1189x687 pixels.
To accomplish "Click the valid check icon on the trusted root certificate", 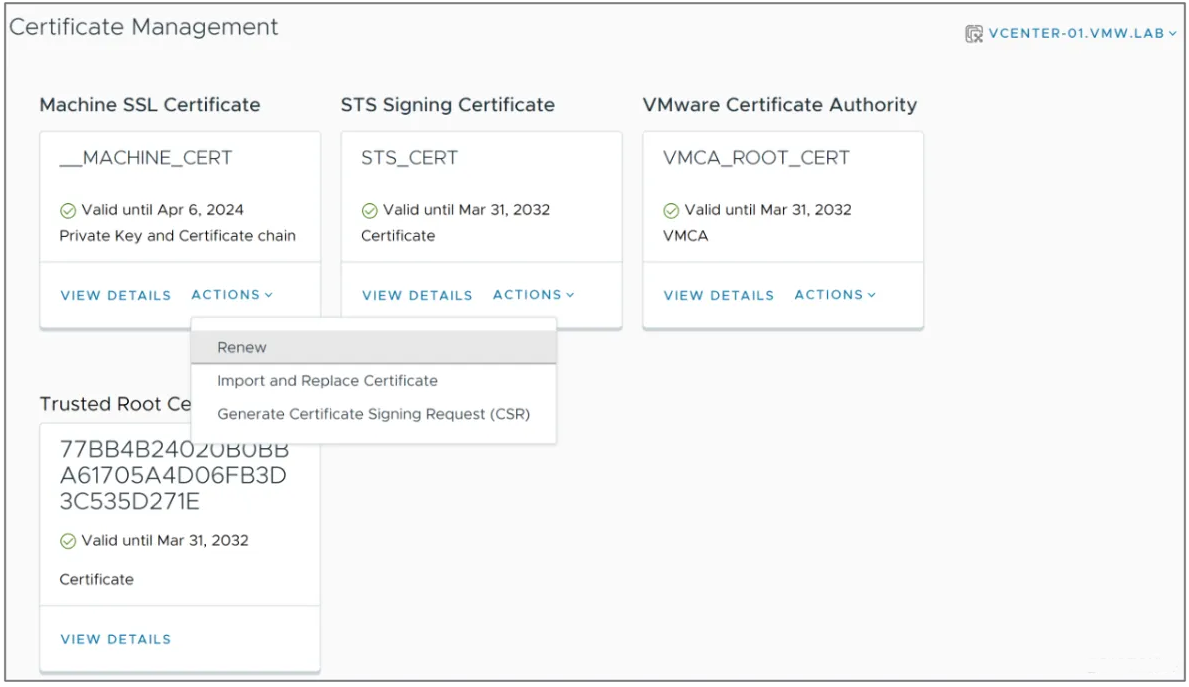I will tap(68, 541).
